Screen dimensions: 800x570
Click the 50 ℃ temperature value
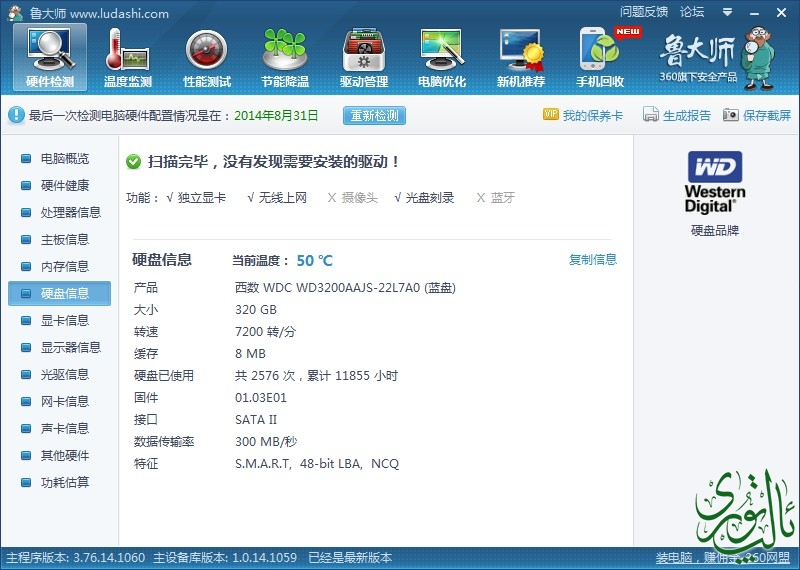click(x=314, y=261)
